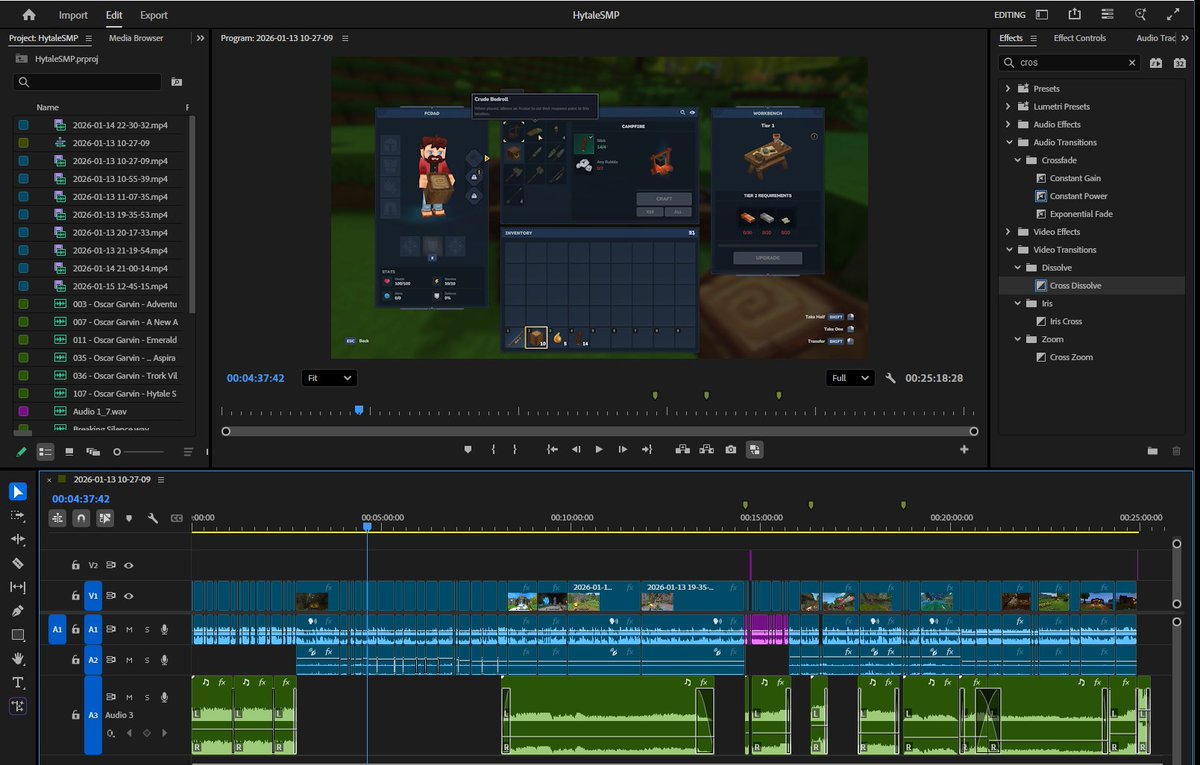Select the Hand tool
1200x765 pixels.
pyautogui.click(x=18, y=658)
